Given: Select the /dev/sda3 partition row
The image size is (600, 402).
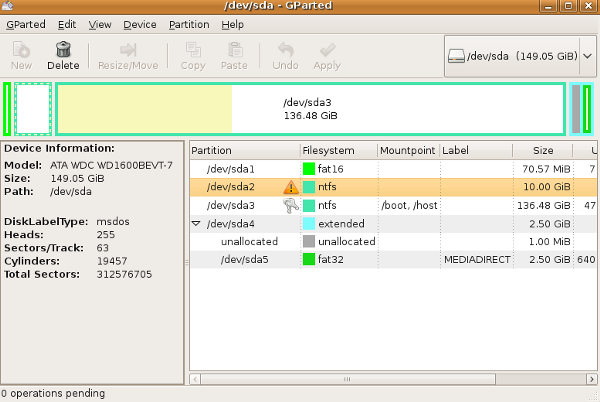Looking at the screenshot, I should click(393, 205).
